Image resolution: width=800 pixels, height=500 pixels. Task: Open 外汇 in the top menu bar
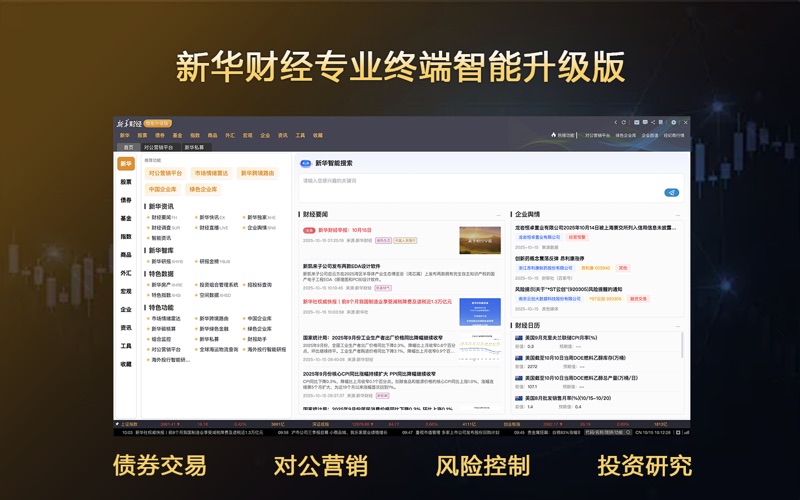coord(230,135)
